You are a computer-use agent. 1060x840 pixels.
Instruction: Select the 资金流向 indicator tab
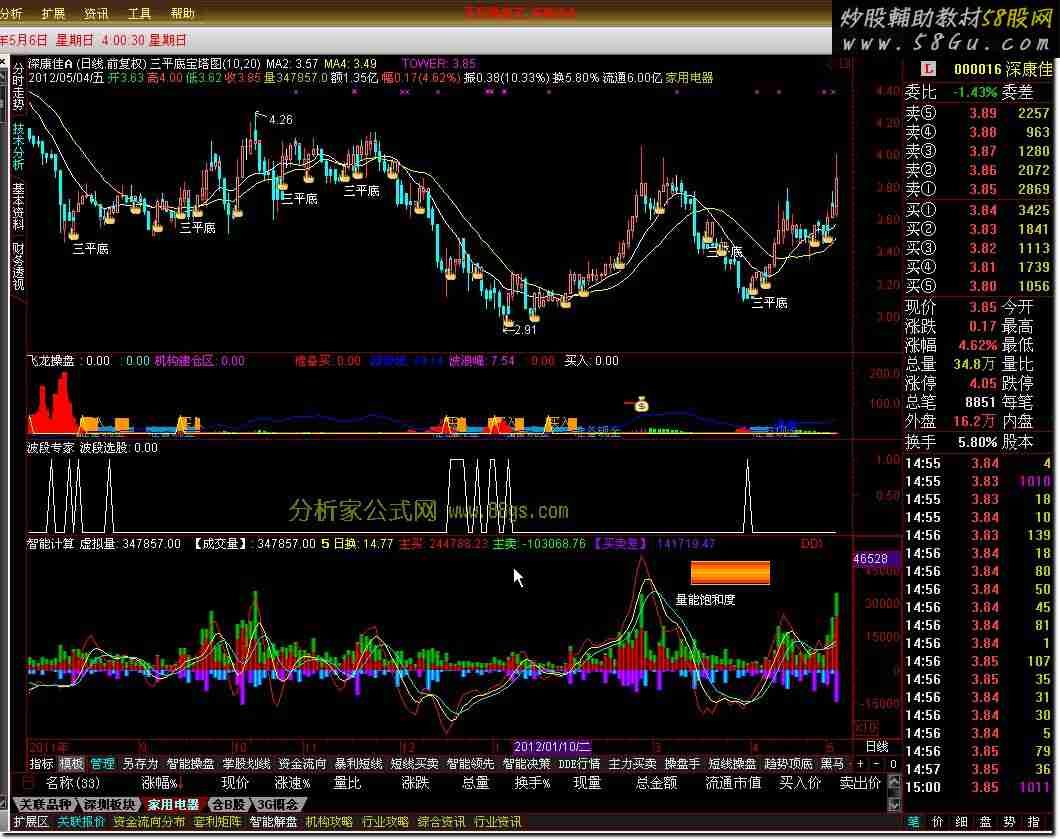coord(302,764)
